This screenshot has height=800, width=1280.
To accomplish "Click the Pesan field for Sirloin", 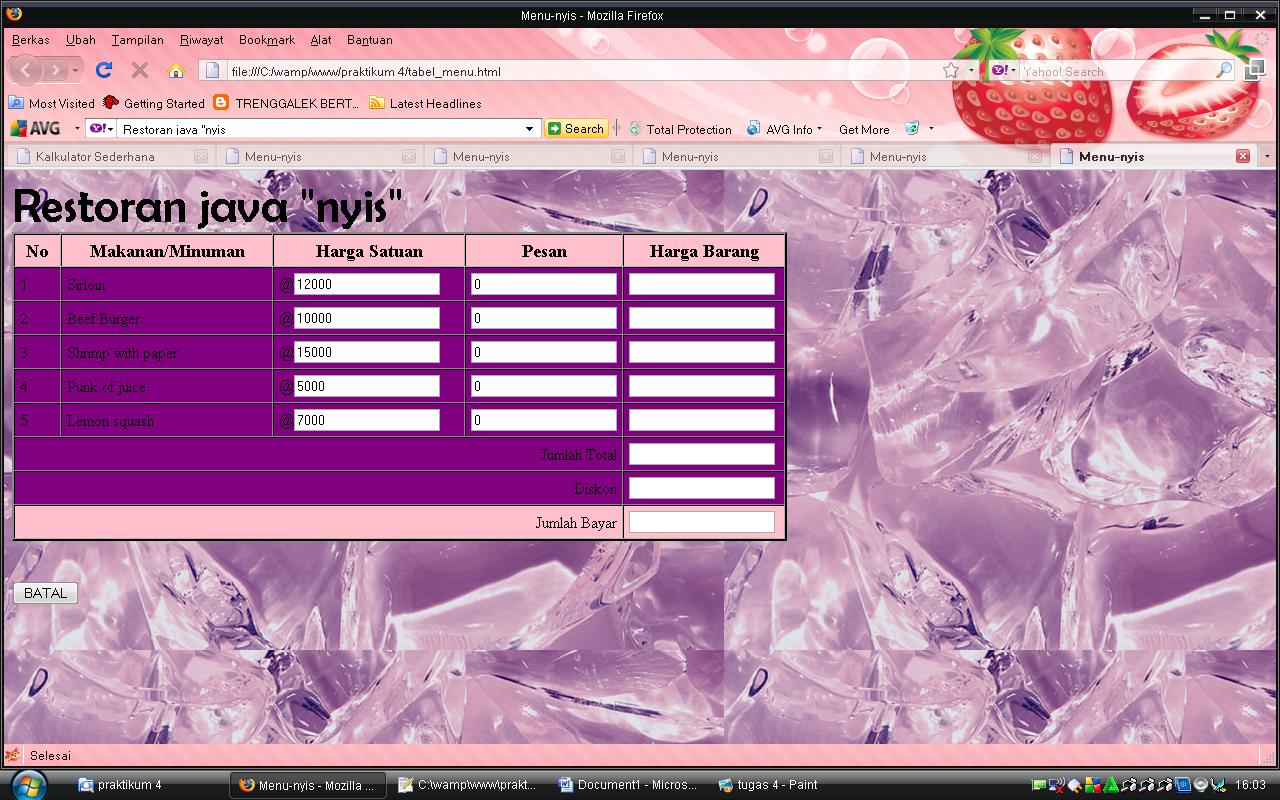I will click(x=544, y=284).
